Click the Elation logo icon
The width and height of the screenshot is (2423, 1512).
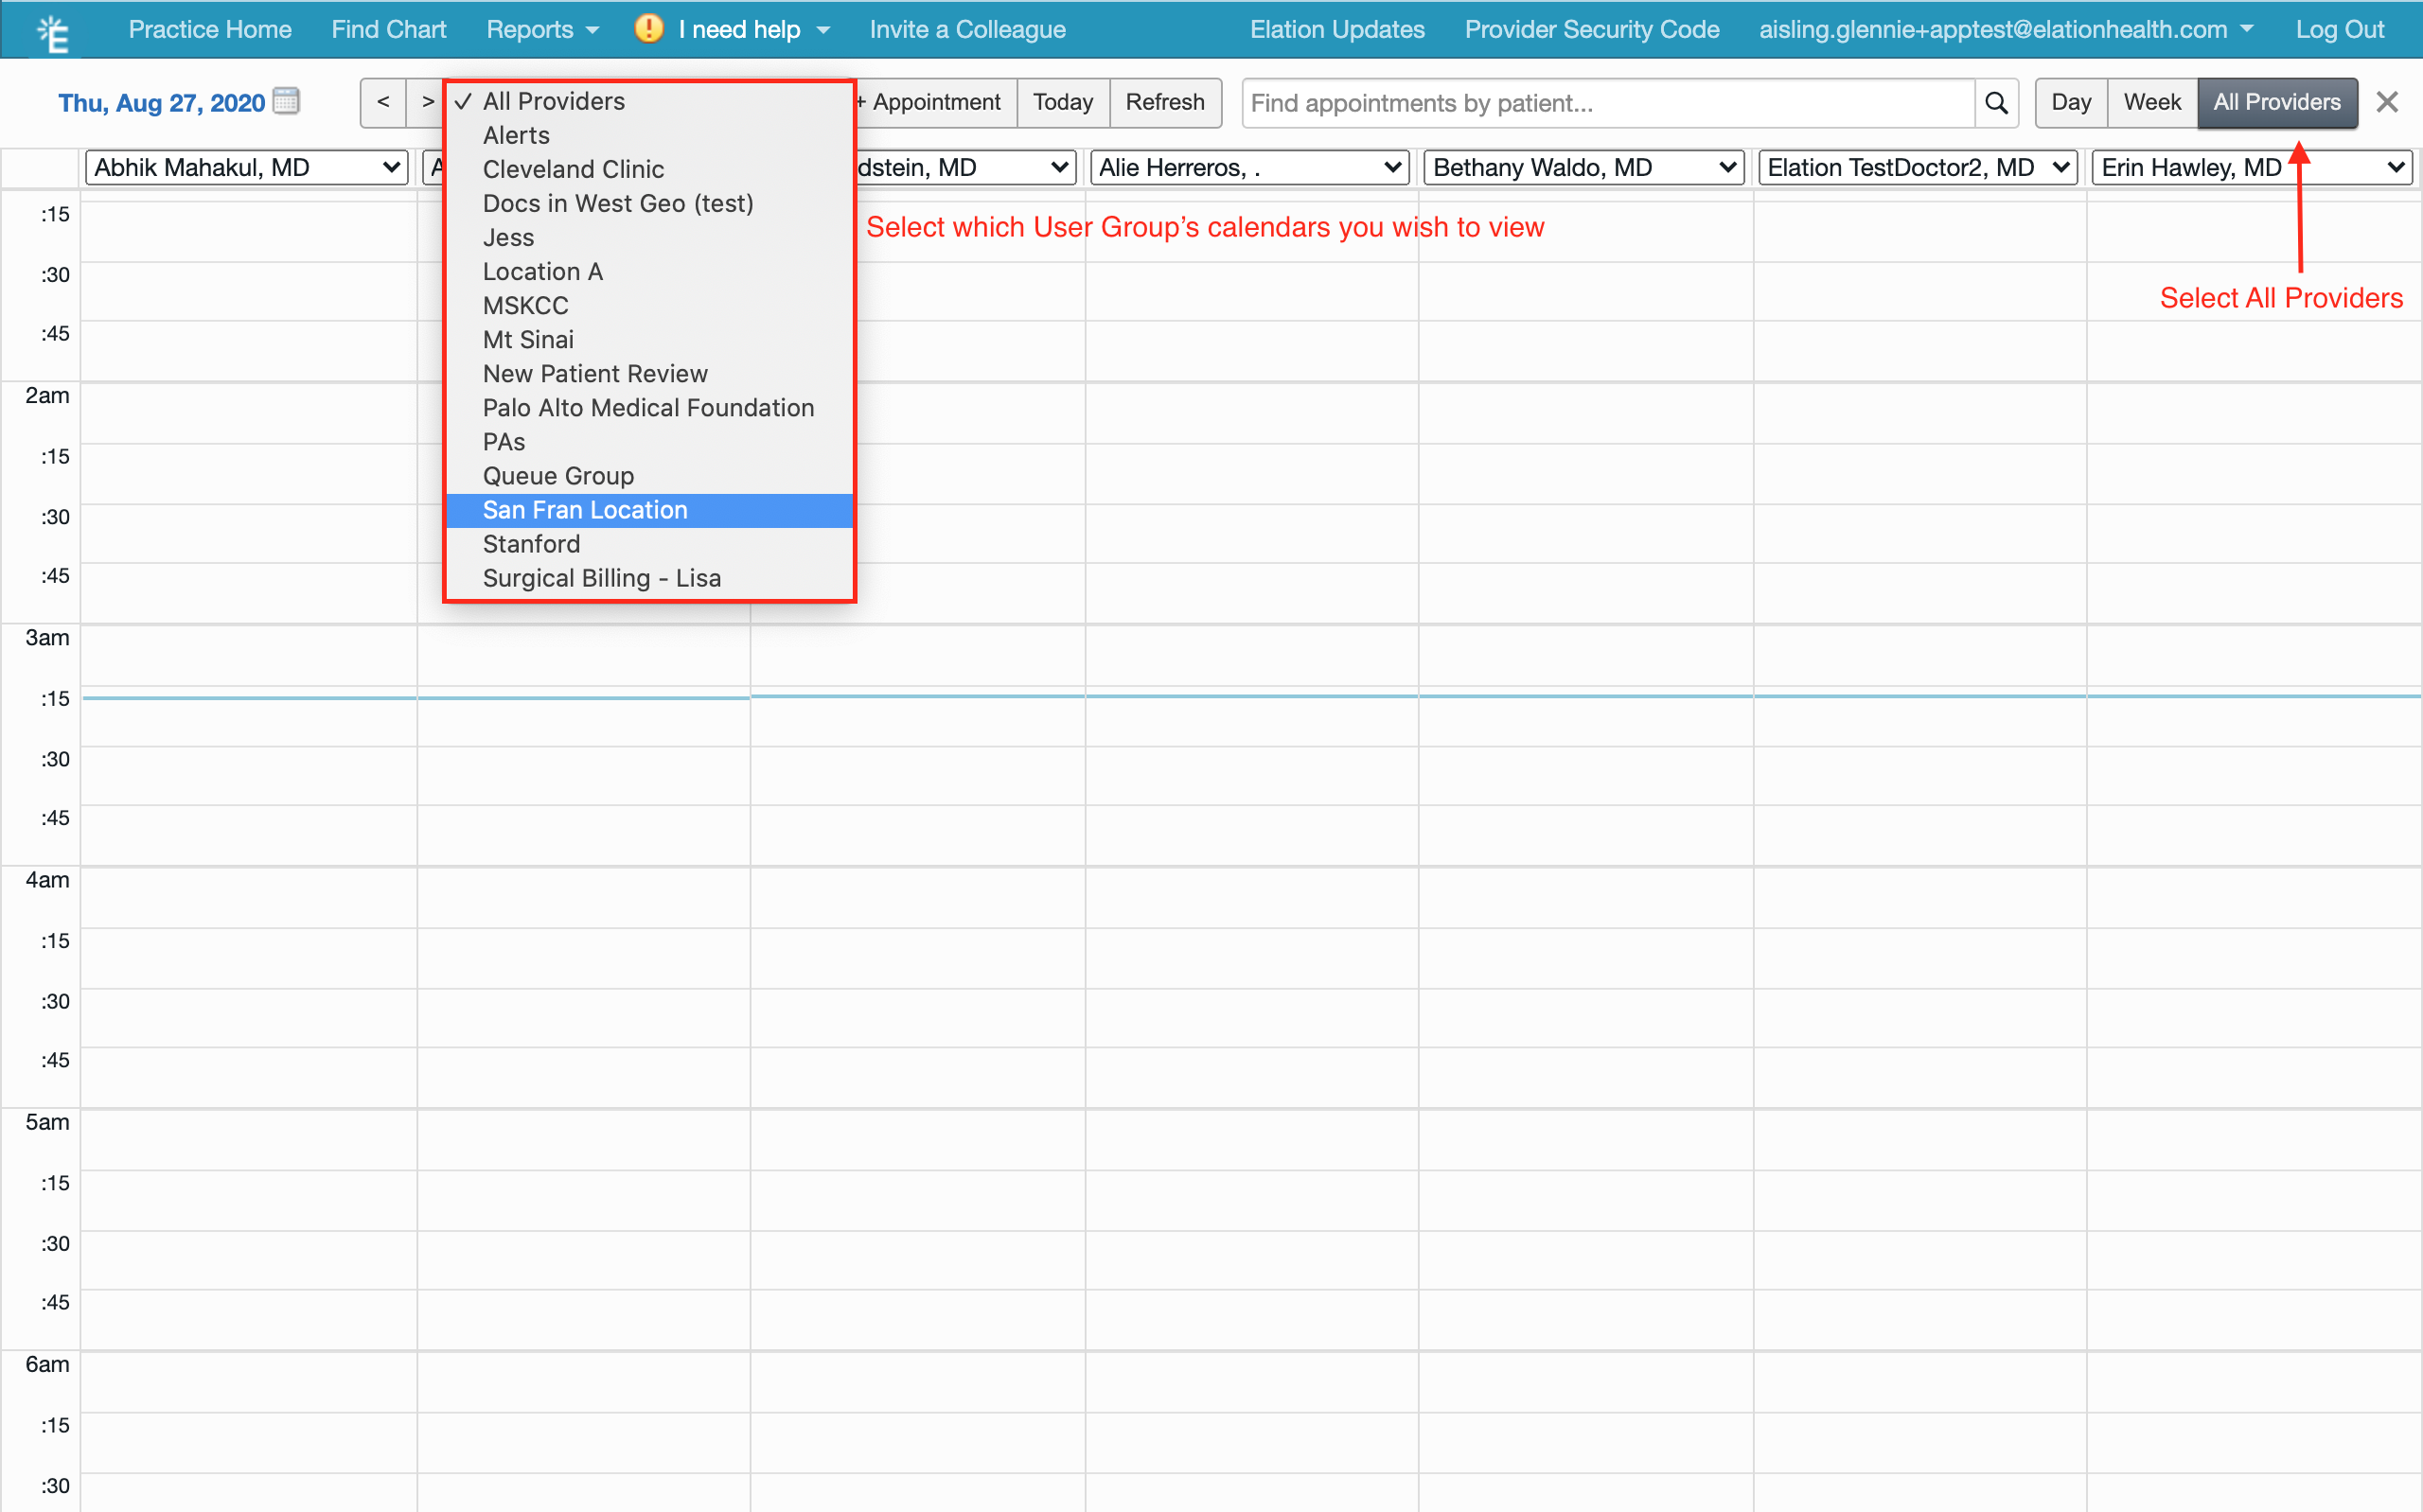(52, 32)
